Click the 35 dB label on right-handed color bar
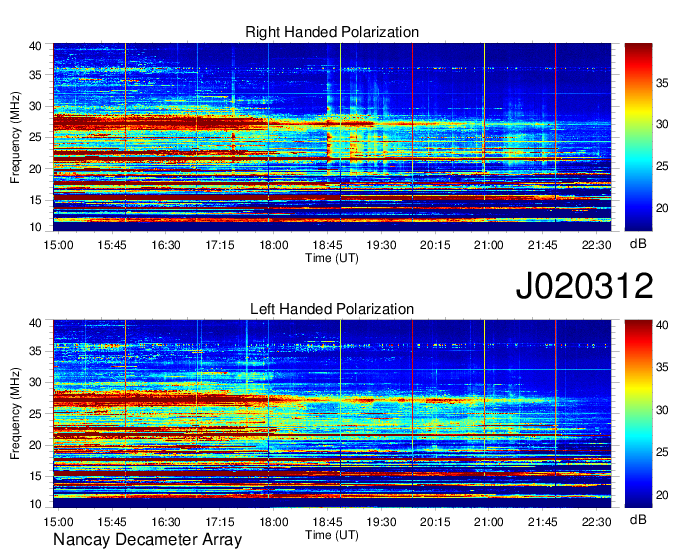 pyautogui.click(x=662, y=83)
